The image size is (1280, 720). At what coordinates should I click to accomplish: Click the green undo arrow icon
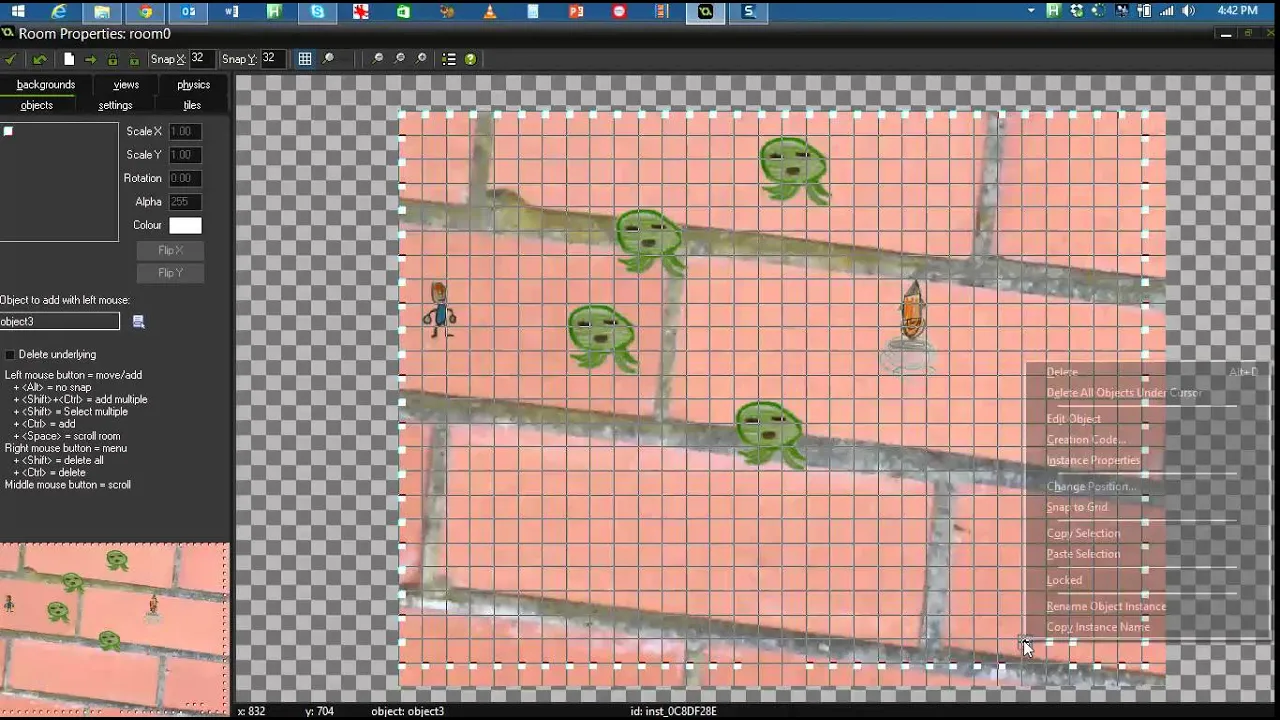[40, 59]
